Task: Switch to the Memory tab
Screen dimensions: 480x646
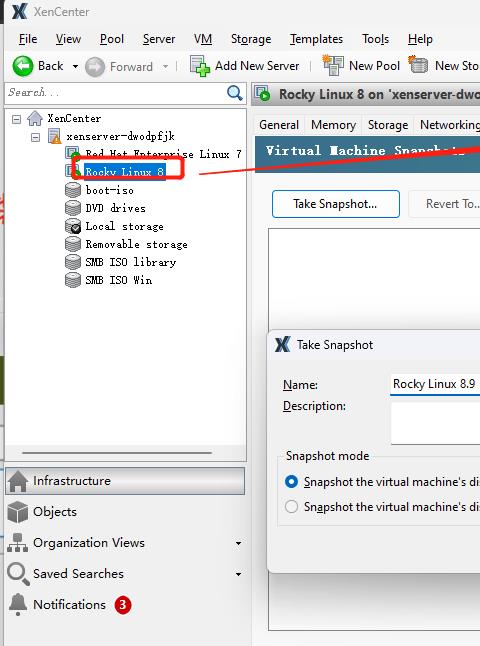Action: click(333, 125)
